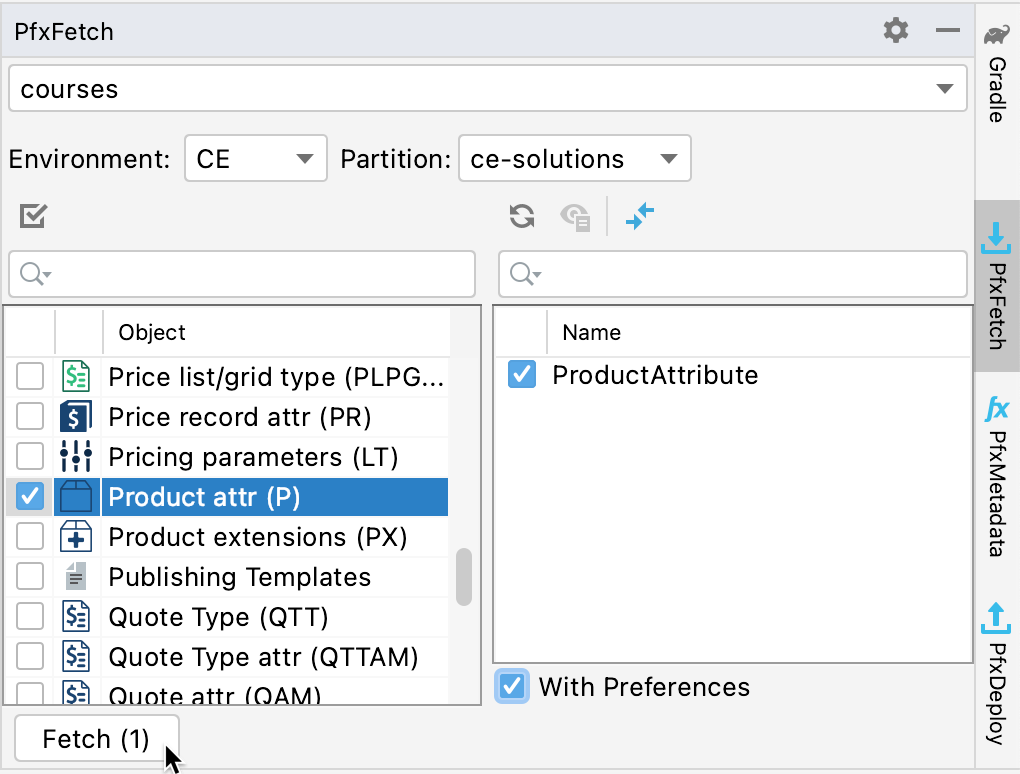This screenshot has width=1020, height=774.
Task: Click the refresh icon in the toolbar
Action: tap(521, 216)
